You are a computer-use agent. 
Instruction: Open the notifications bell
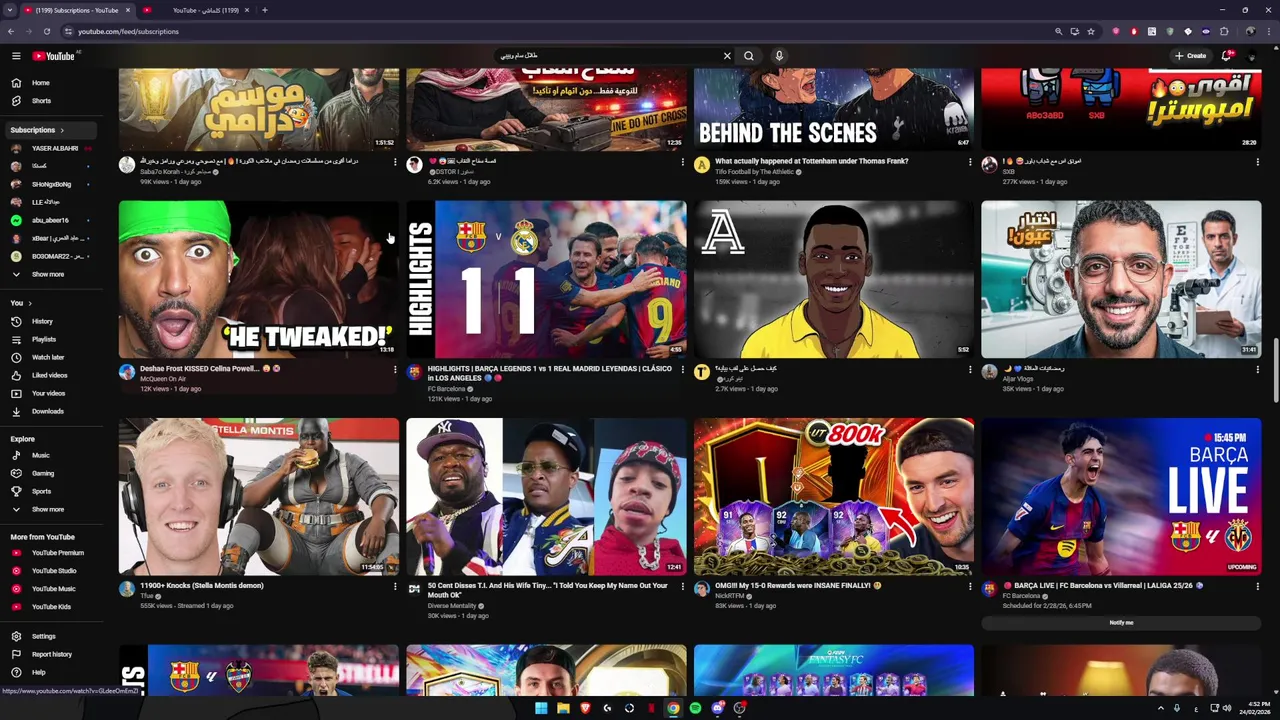[1226, 56]
